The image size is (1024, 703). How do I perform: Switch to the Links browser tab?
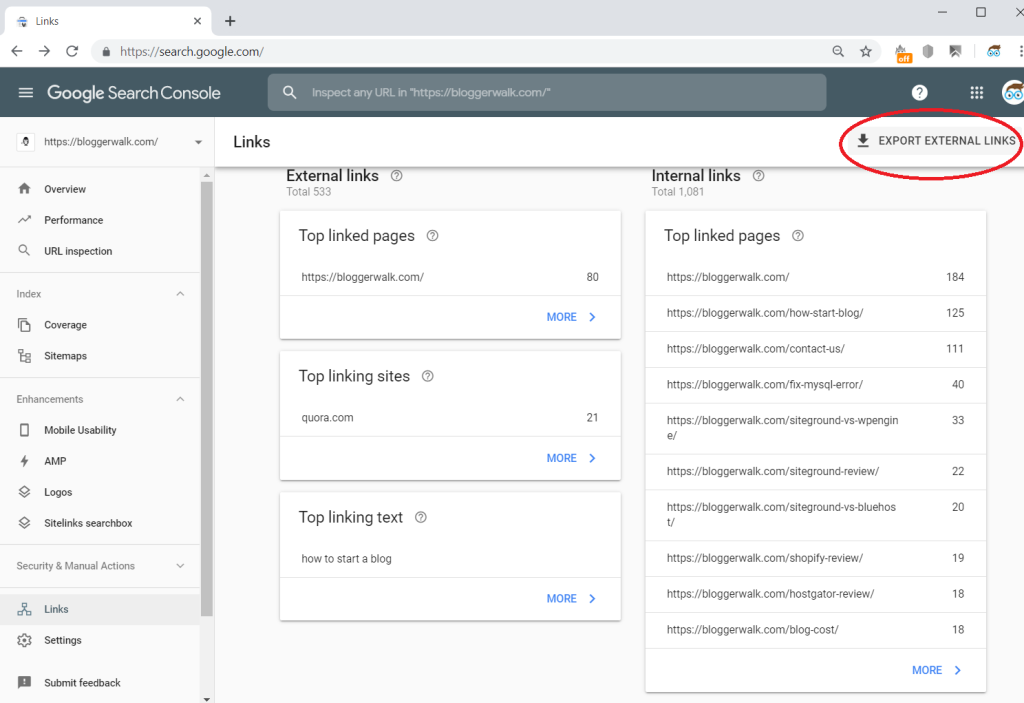click(100, 20)
